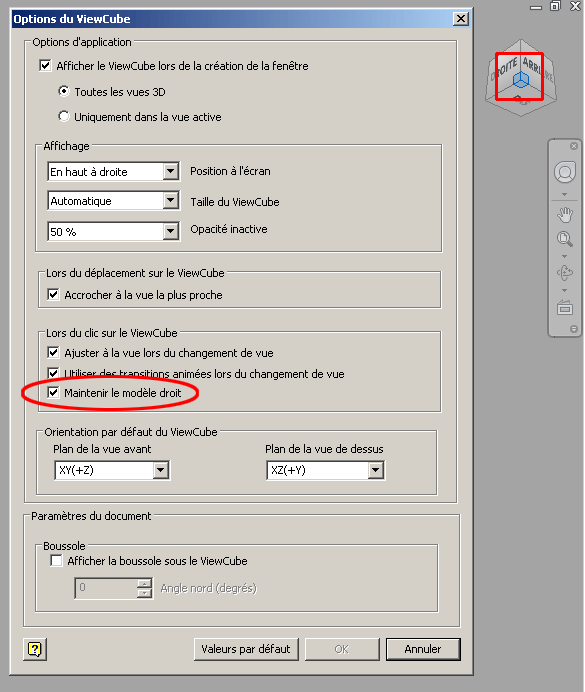Click the 'Position à l'écran' label
Viewport: 585px width, 692px height.
(x=230, y=171)
